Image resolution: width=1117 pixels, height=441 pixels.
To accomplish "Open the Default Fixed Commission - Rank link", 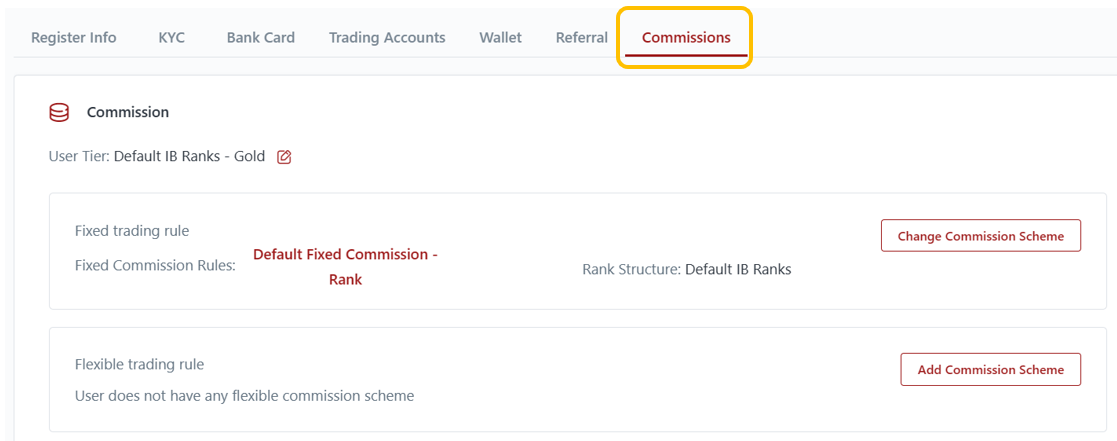I will pyautogui.click(x=345, y=267).
